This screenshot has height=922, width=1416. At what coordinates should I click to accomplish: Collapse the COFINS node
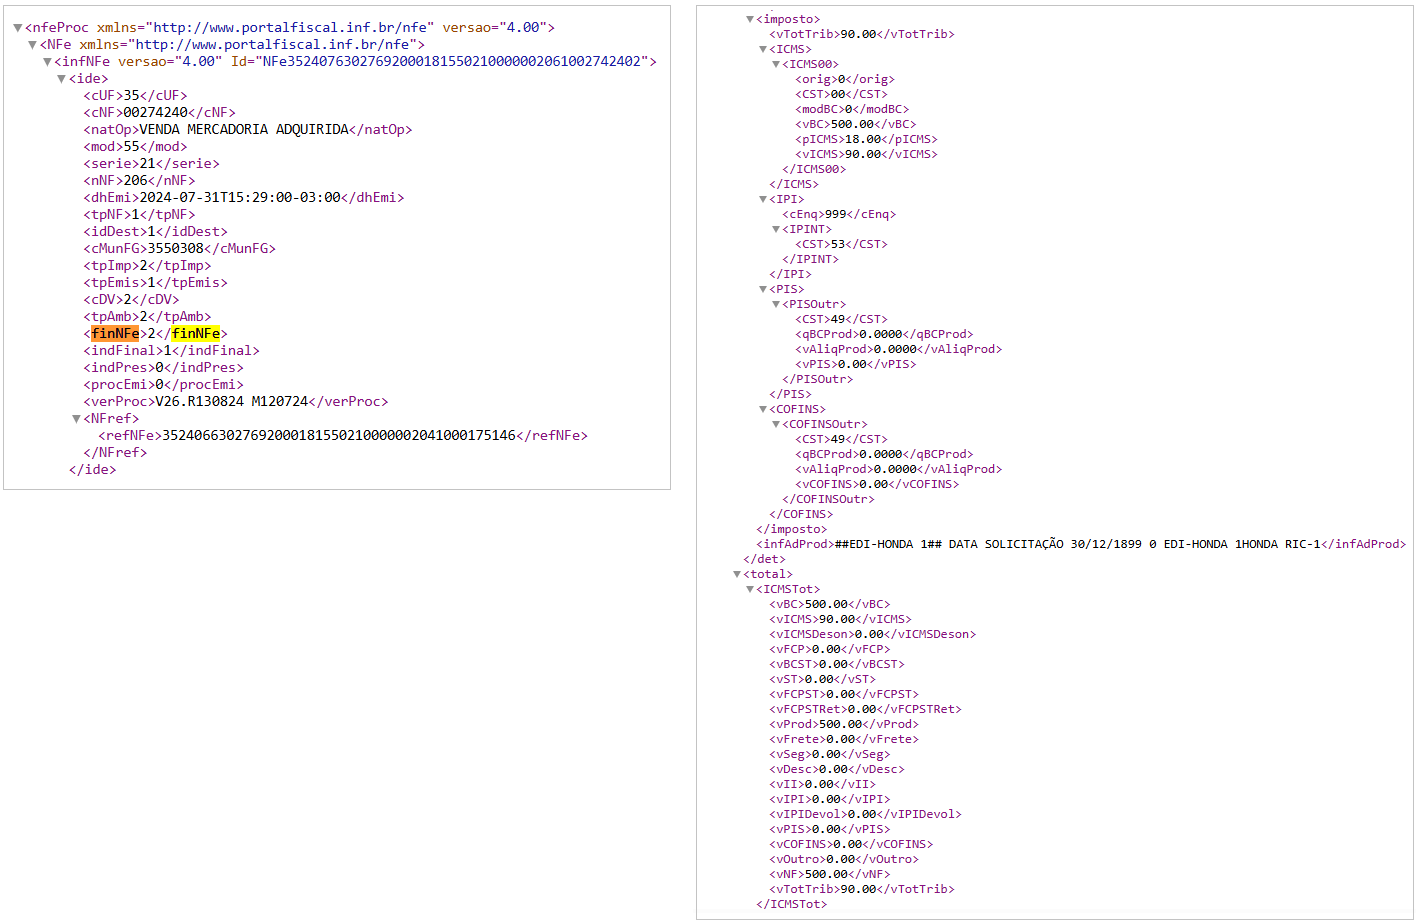point(763,409)
